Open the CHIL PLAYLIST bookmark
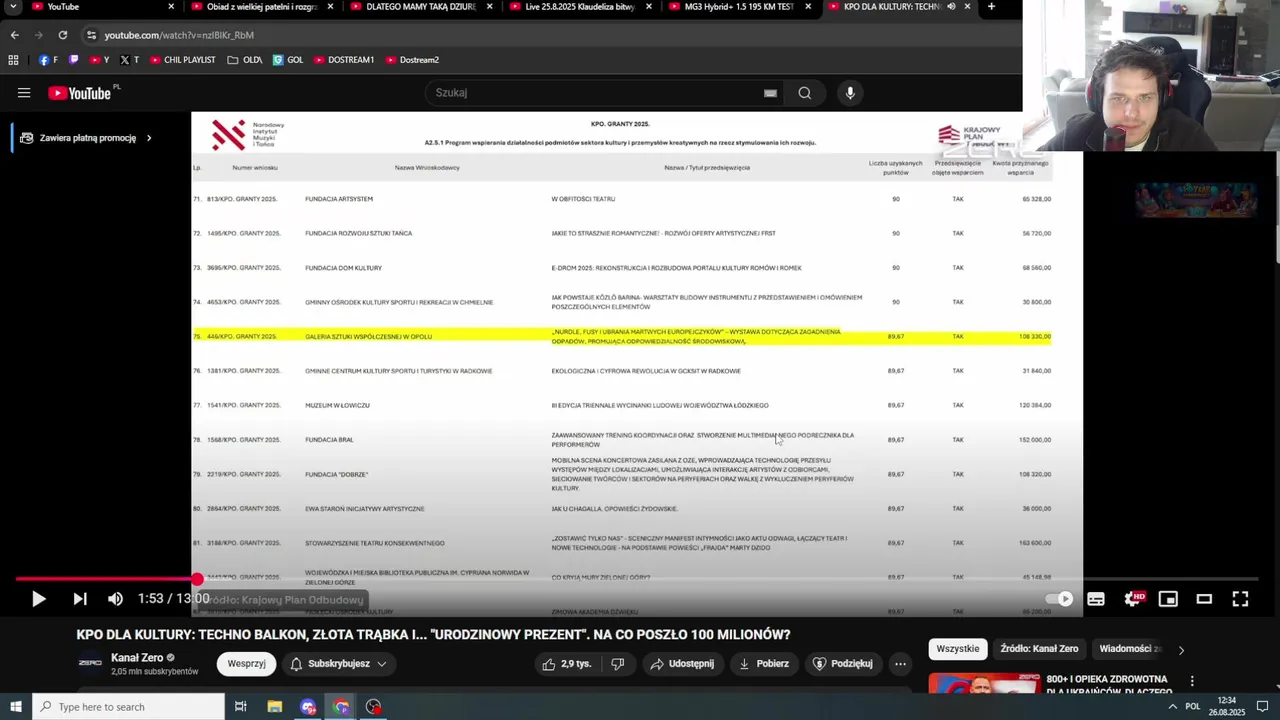 pyautogui.click(x=183, y=60)
